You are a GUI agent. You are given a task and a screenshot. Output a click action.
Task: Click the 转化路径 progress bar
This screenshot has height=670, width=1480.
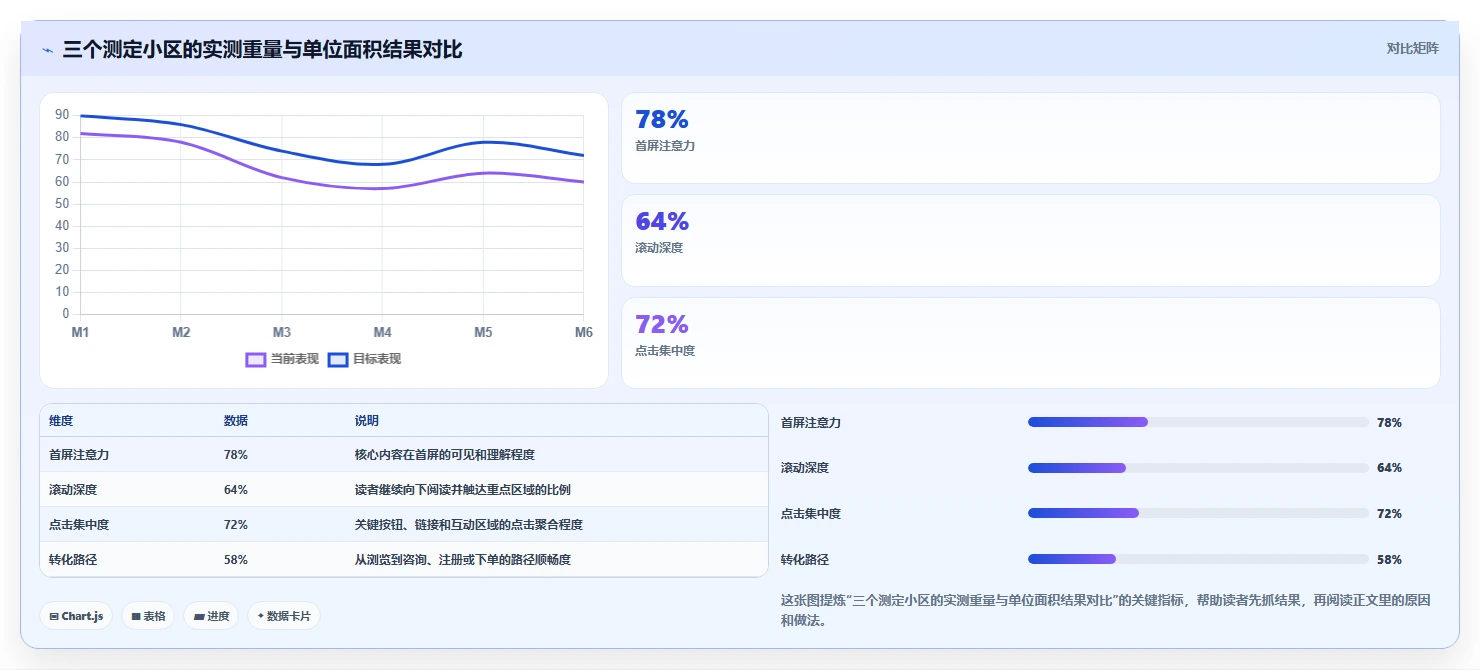[1198, 559]
